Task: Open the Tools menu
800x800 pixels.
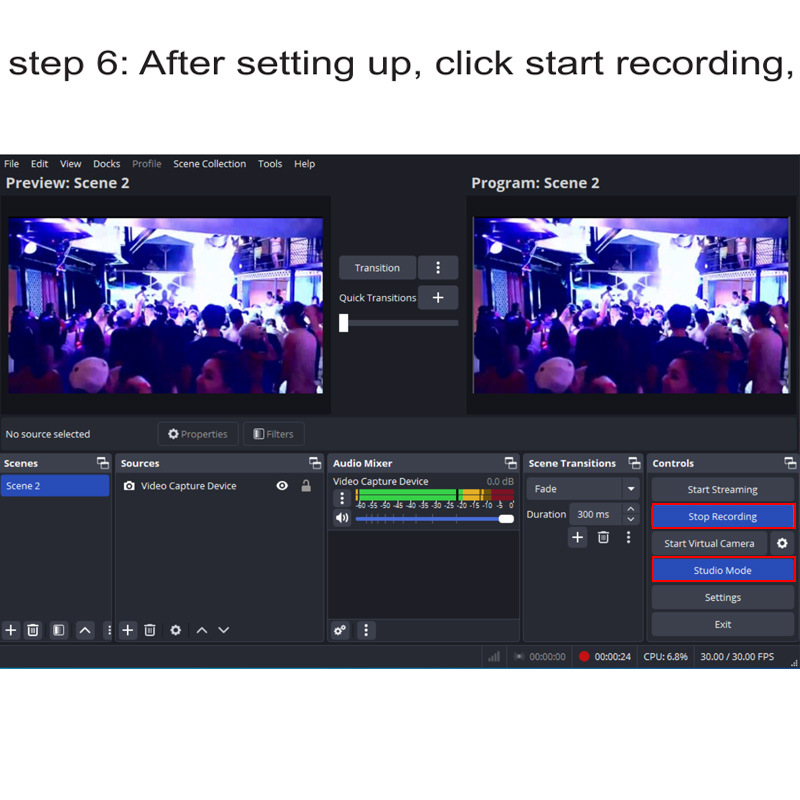Action: tap(270, 164)
